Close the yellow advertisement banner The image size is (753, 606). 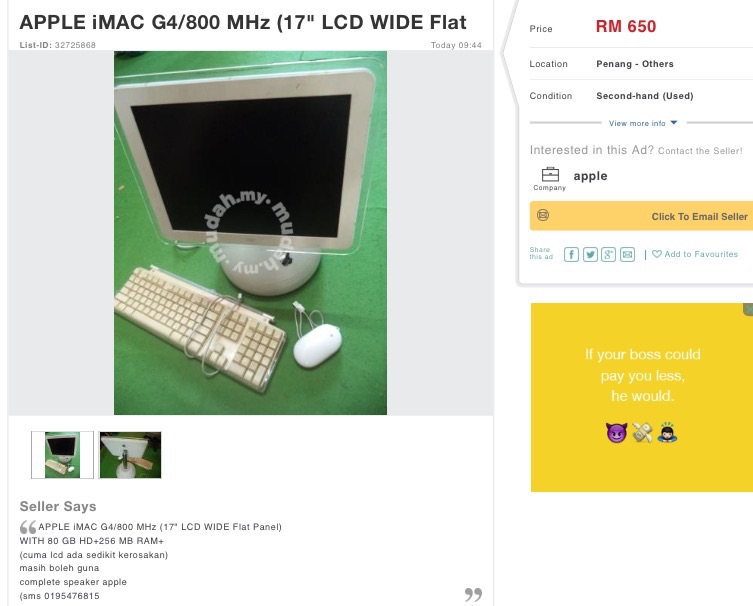pyautogui.click(x=748, y=309)
